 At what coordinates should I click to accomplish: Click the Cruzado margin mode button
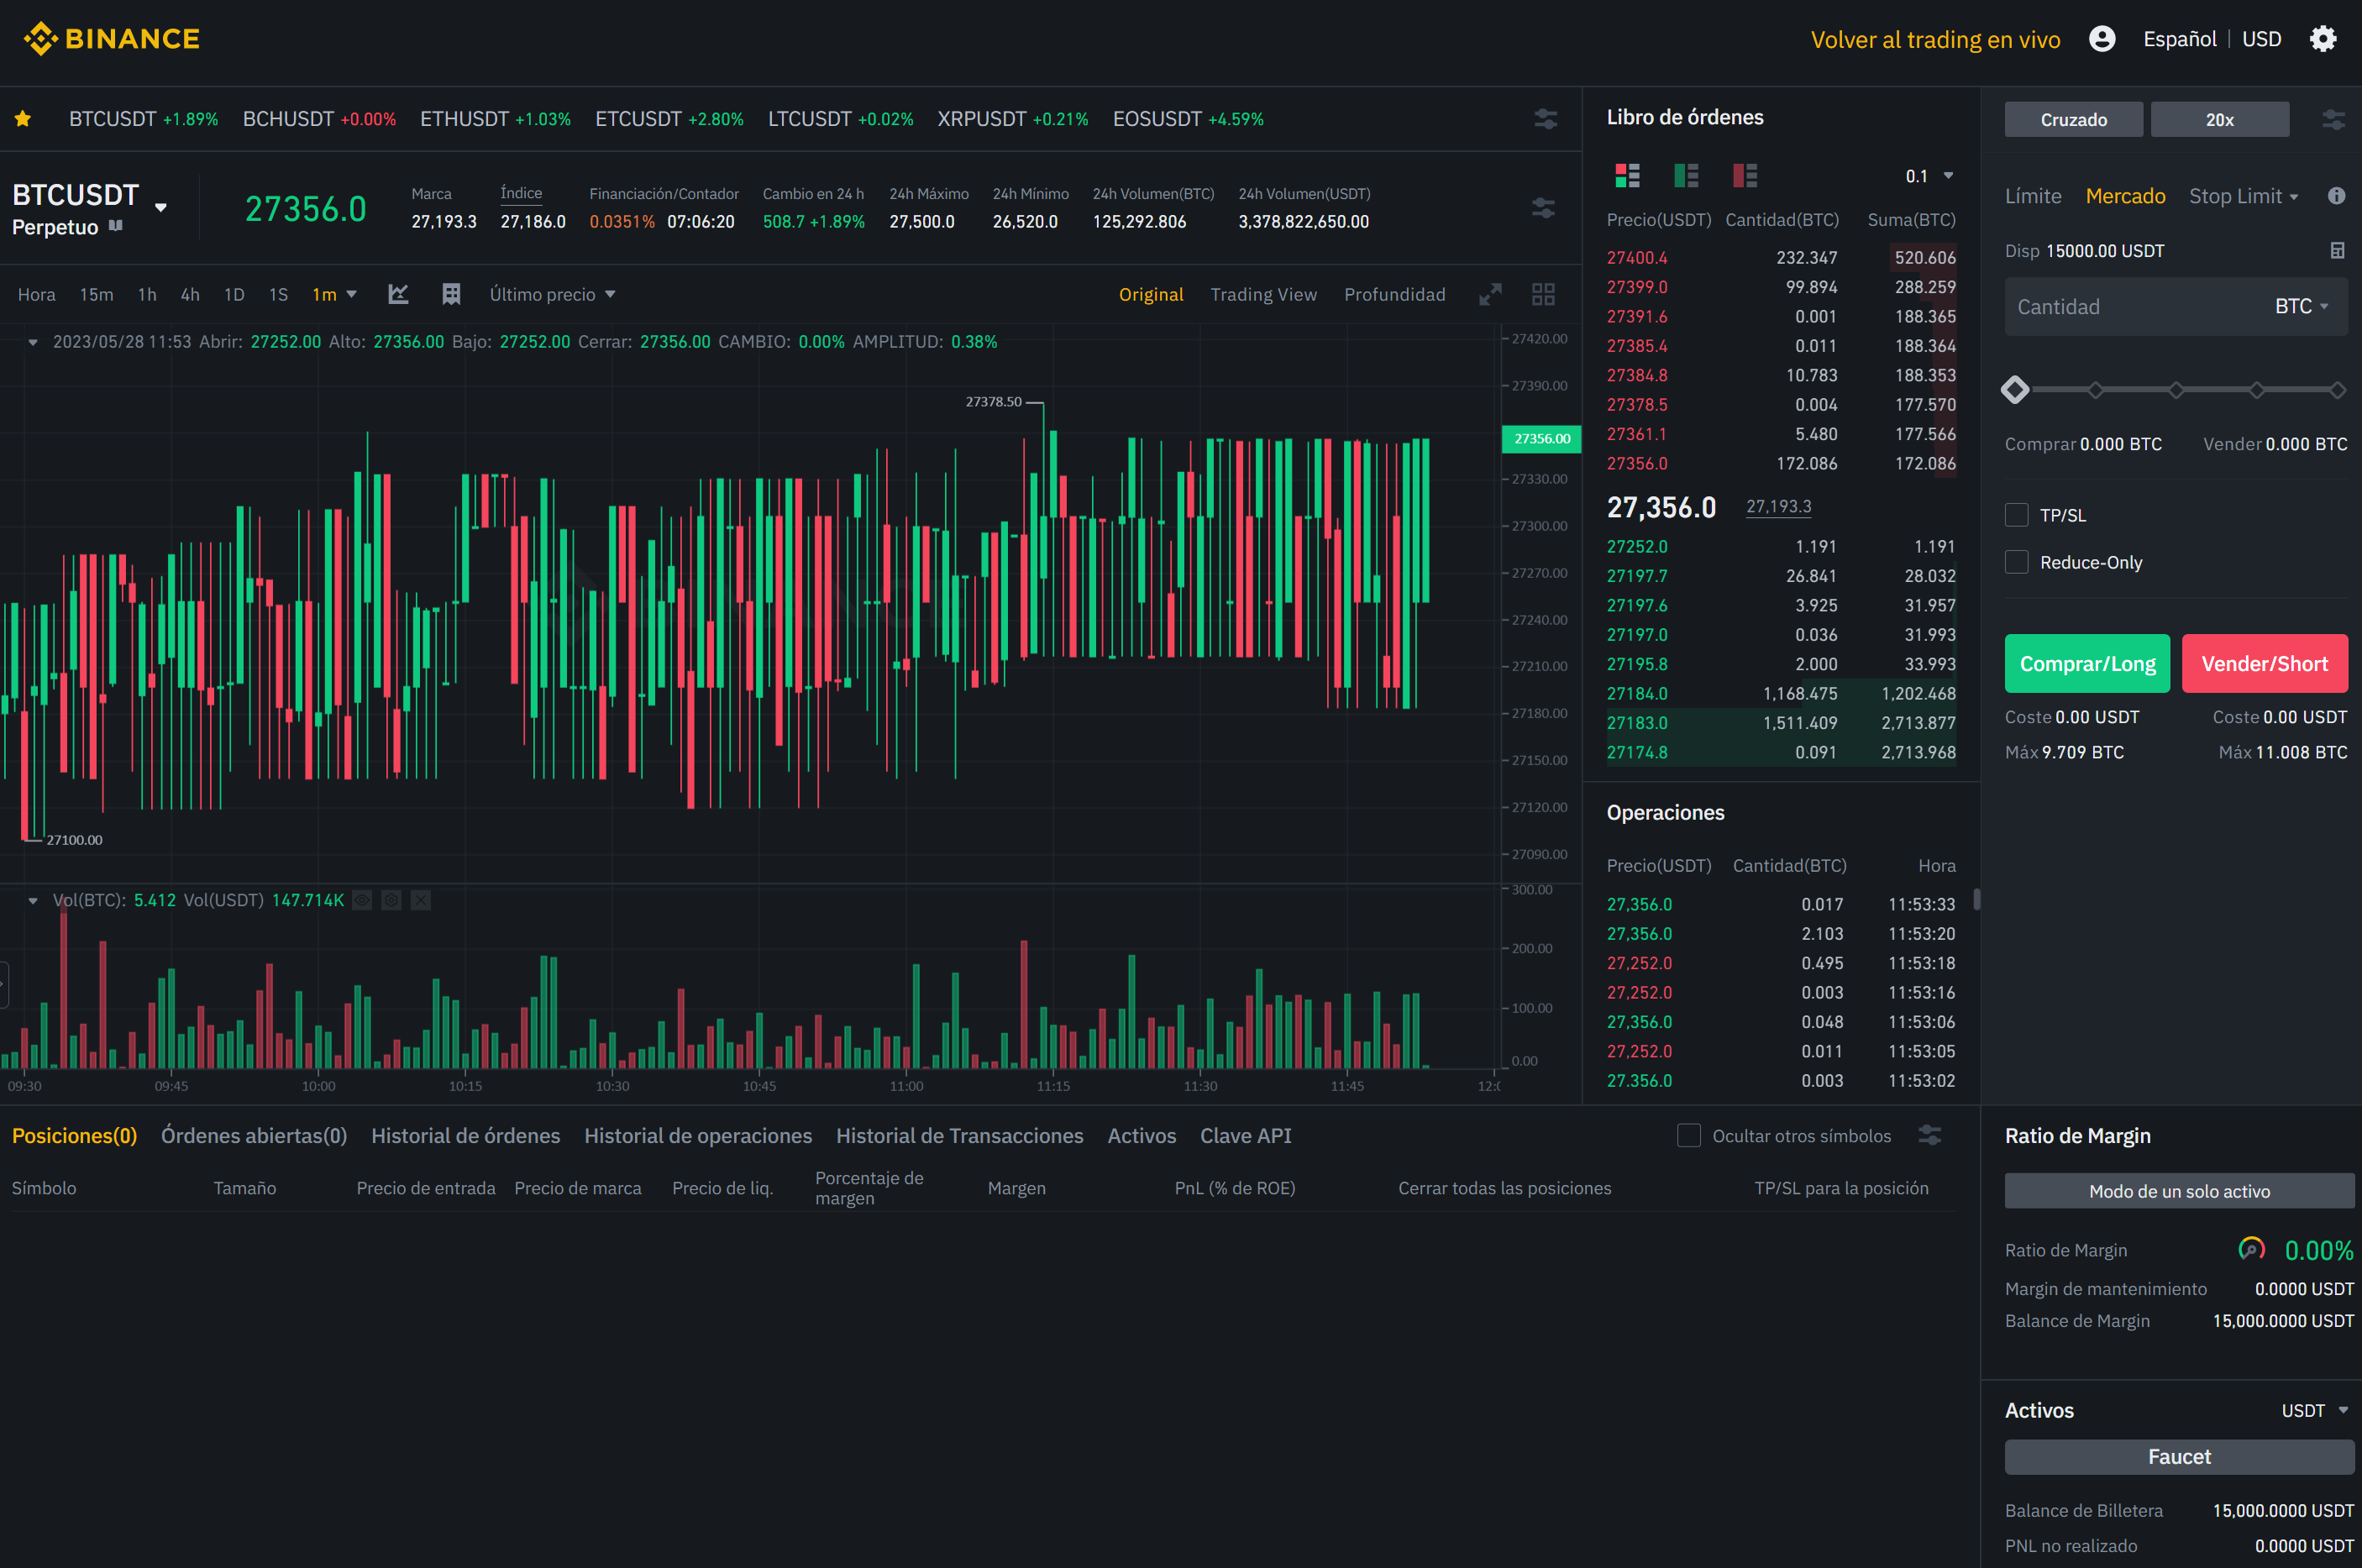click(x=2073, y=119)
